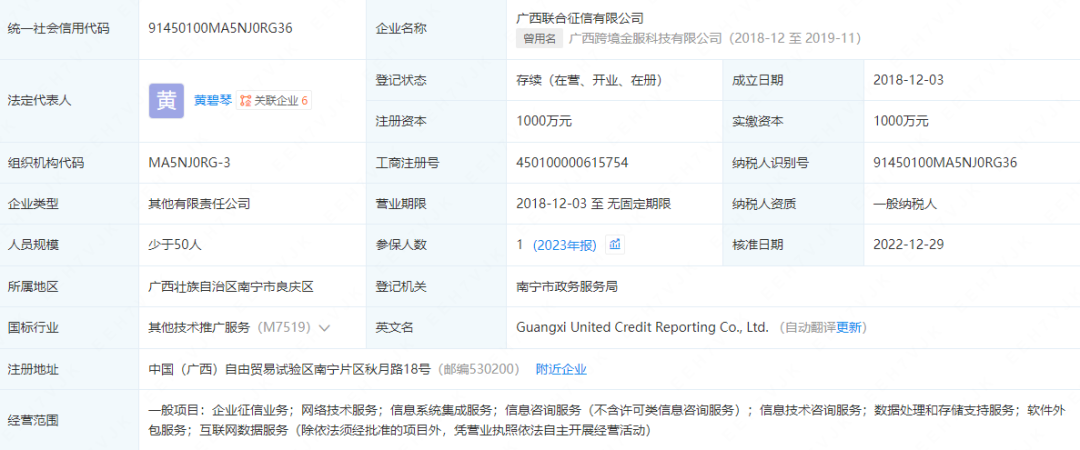Click the 企业类型 label cell
This screenshot has width=1080, height=450.
coord(69,204)
